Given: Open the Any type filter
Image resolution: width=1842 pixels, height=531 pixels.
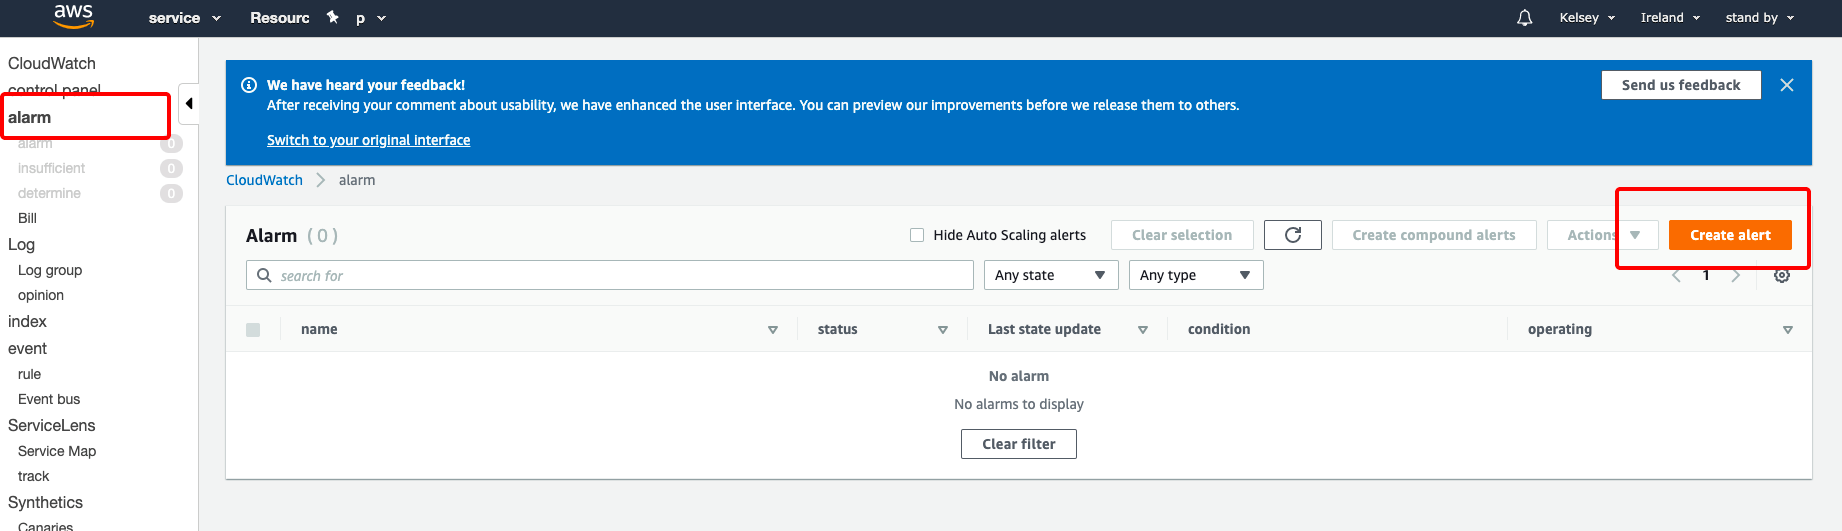Looking at the screenshot, I should [x=1196, y=275].
